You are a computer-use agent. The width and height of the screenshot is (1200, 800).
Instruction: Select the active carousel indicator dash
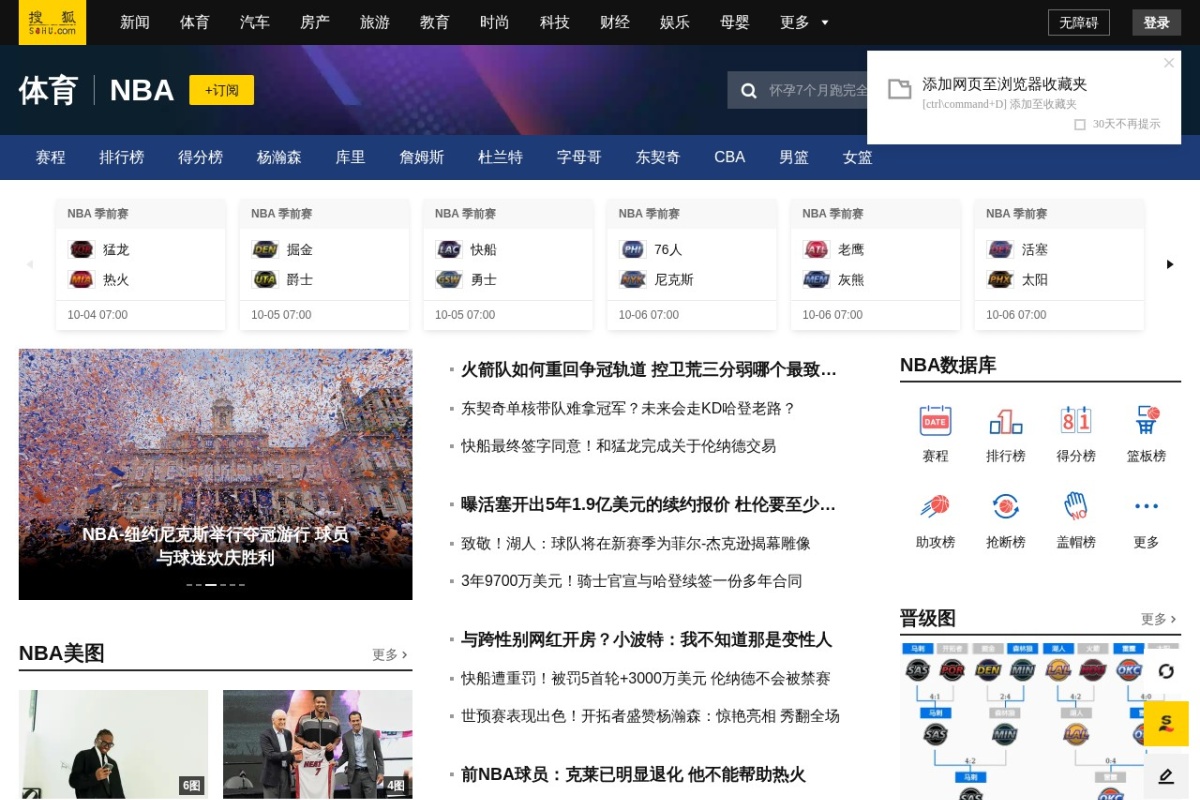[x=210, y=584]
